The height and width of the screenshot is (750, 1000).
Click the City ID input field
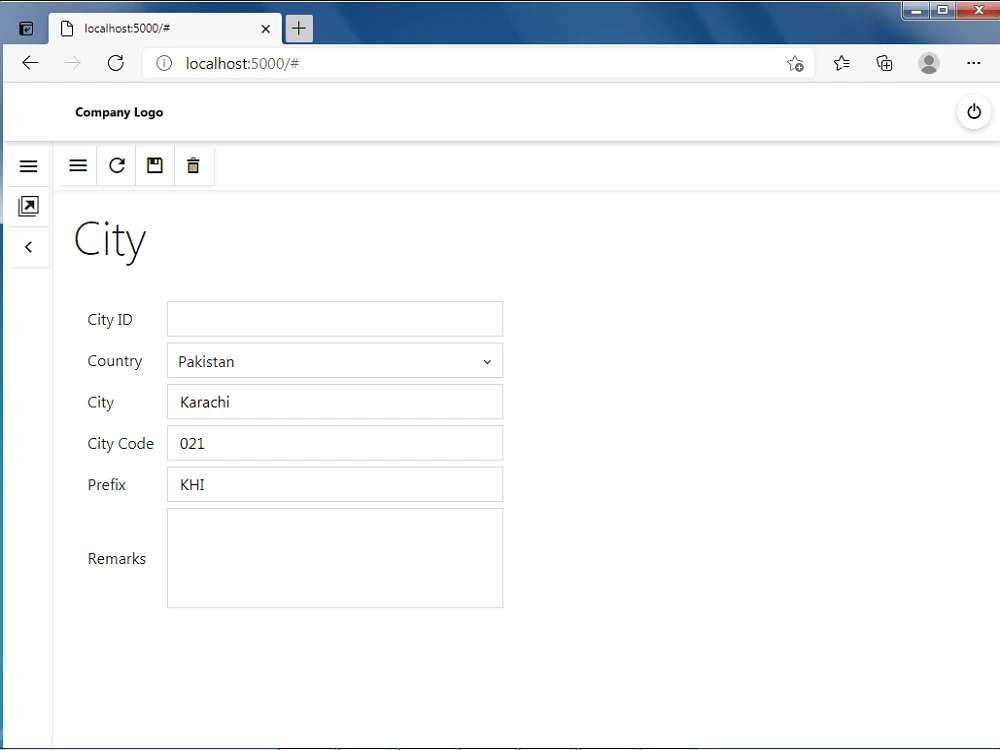[x=335, y=319]
